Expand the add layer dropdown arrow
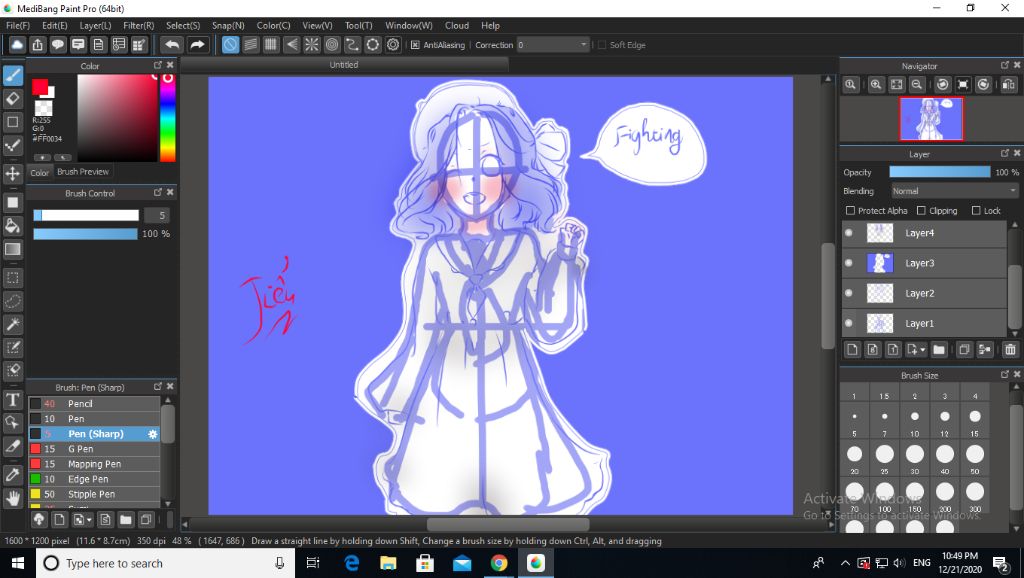 [x=923, y=350]
